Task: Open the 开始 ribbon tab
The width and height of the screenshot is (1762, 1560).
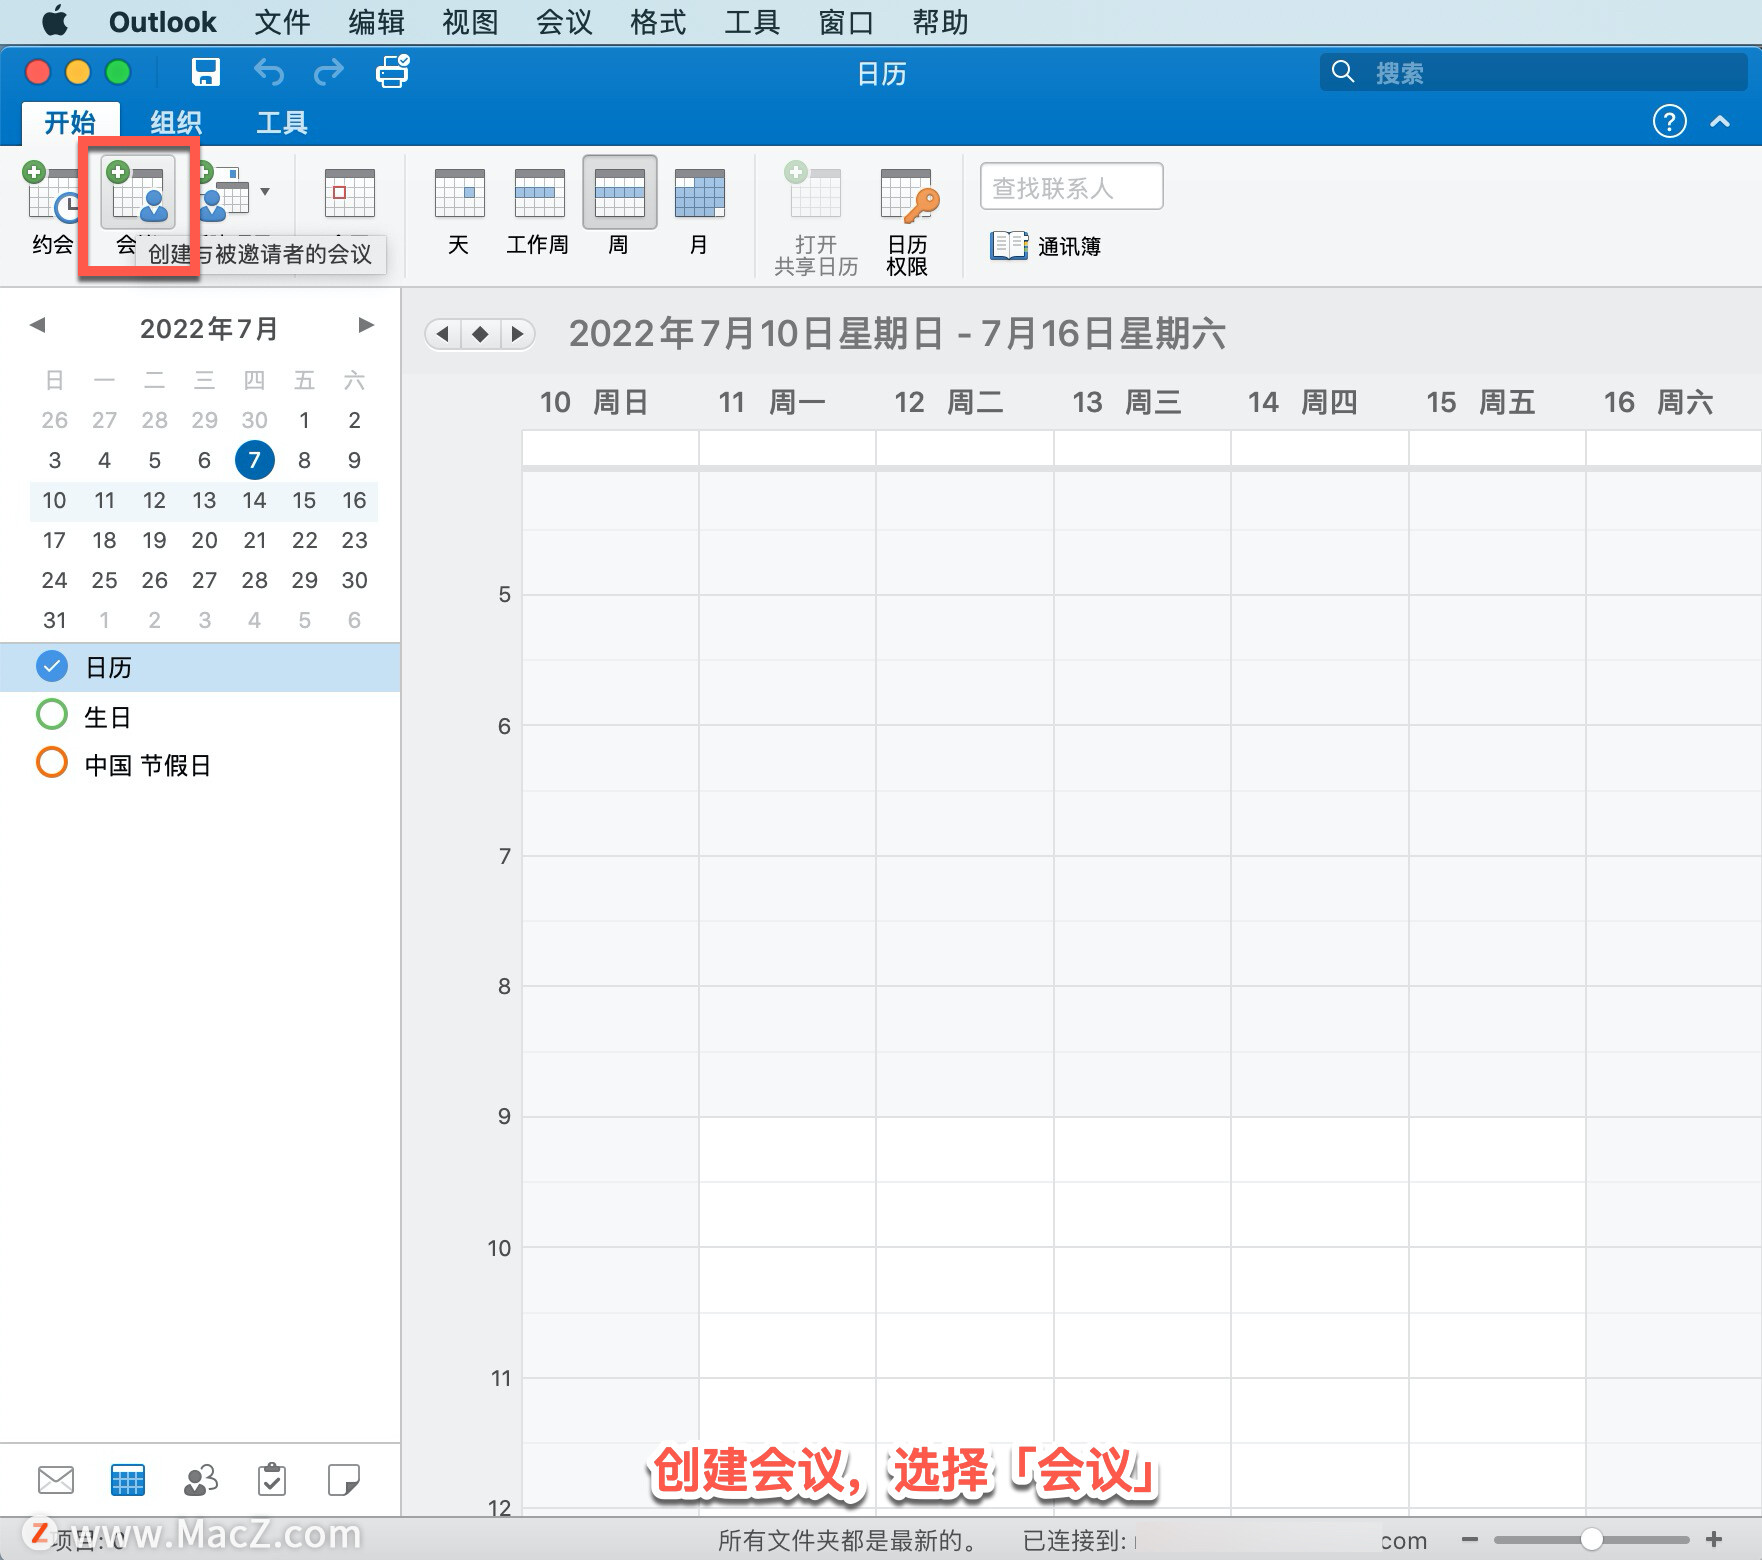Action: [x=70, y=123]
